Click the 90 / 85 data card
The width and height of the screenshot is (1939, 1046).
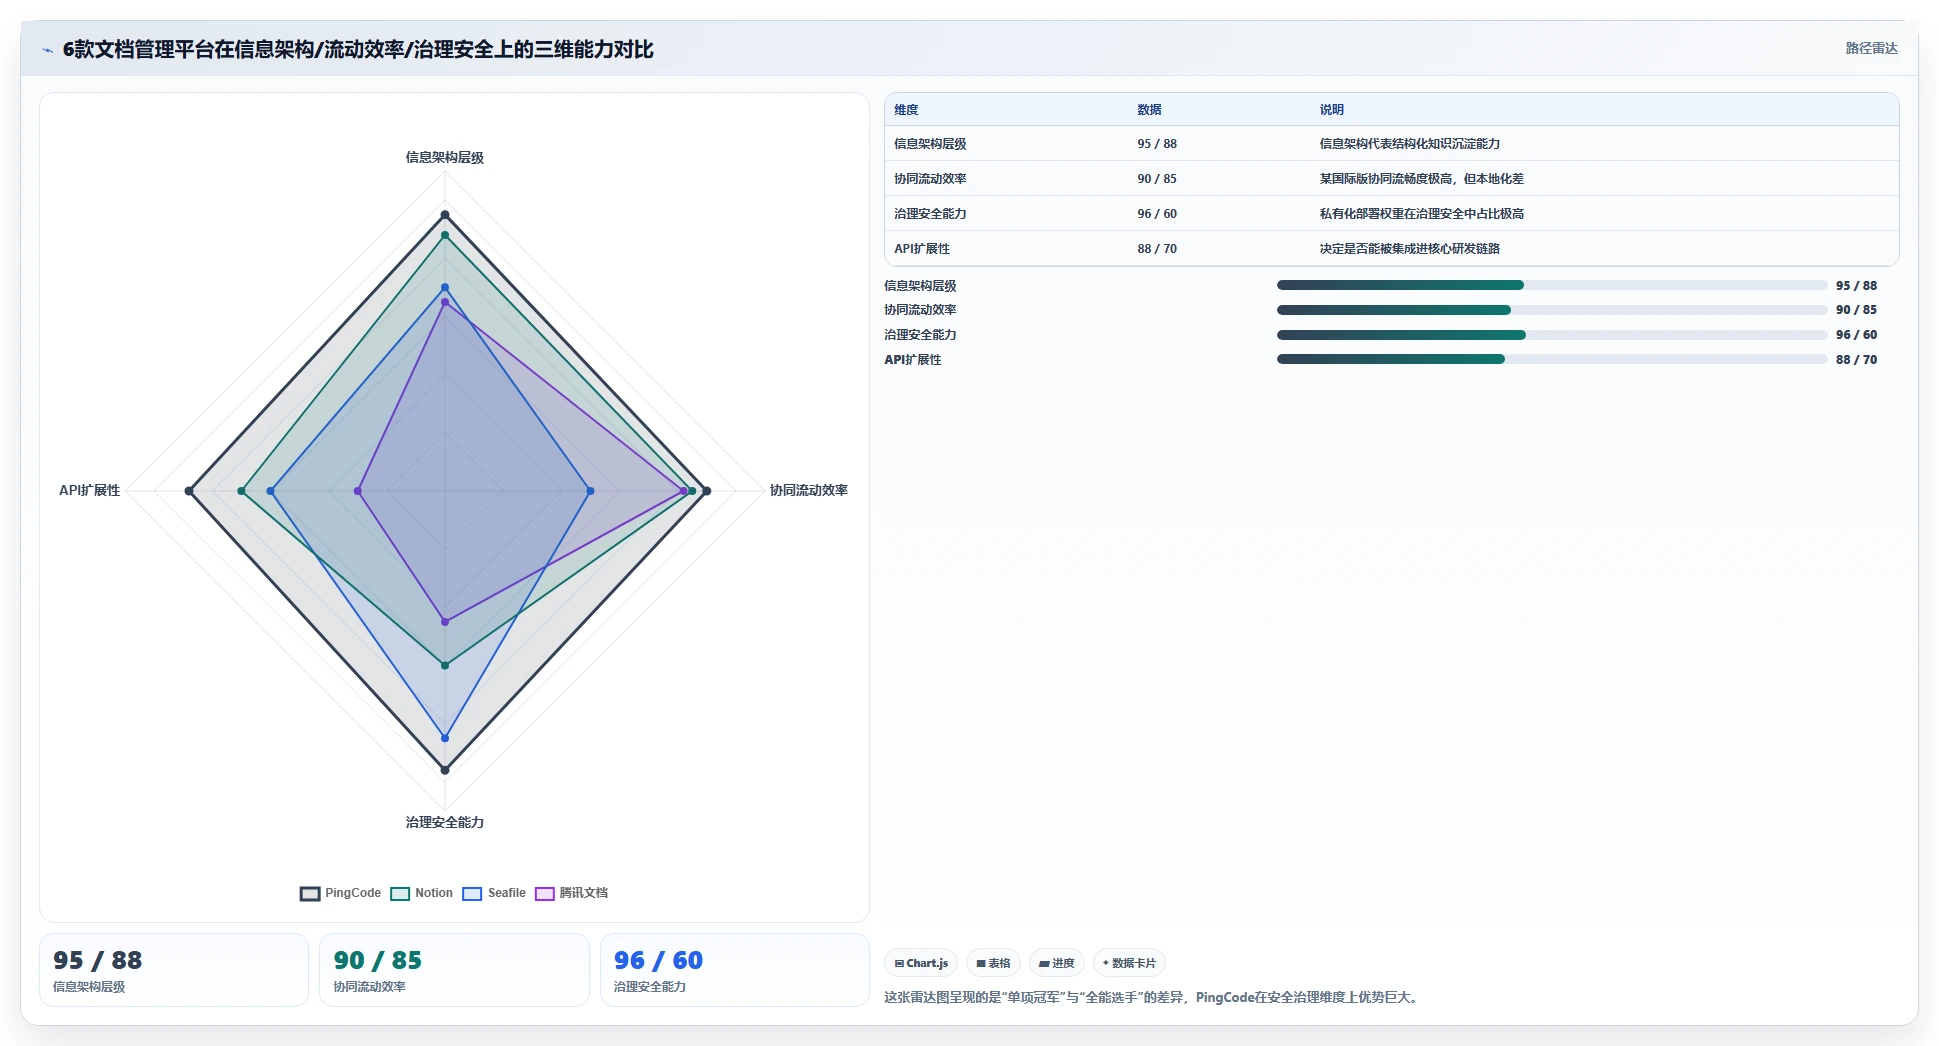pos(454,970)
